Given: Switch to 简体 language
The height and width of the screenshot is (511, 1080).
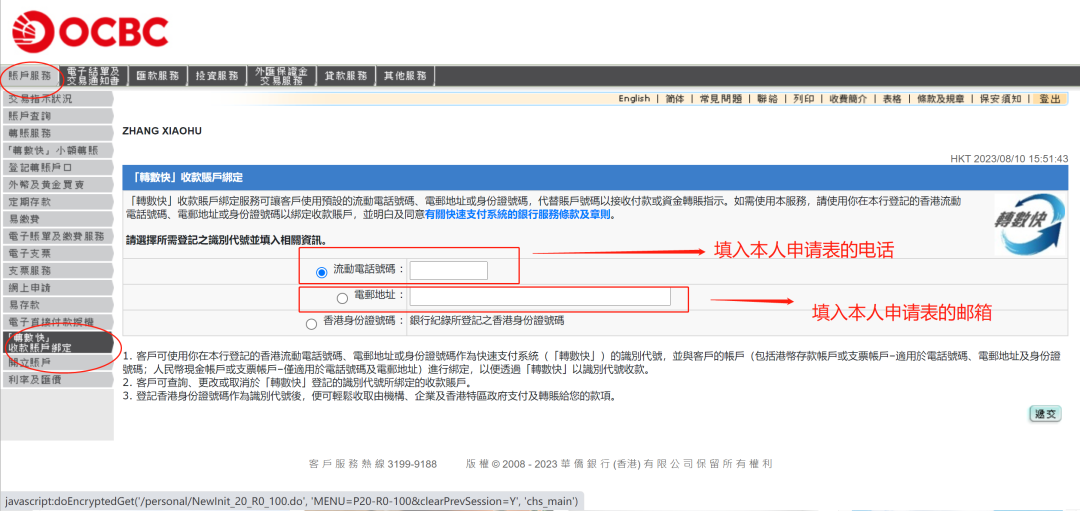Looking at the screenshot, I should point(674,98).
